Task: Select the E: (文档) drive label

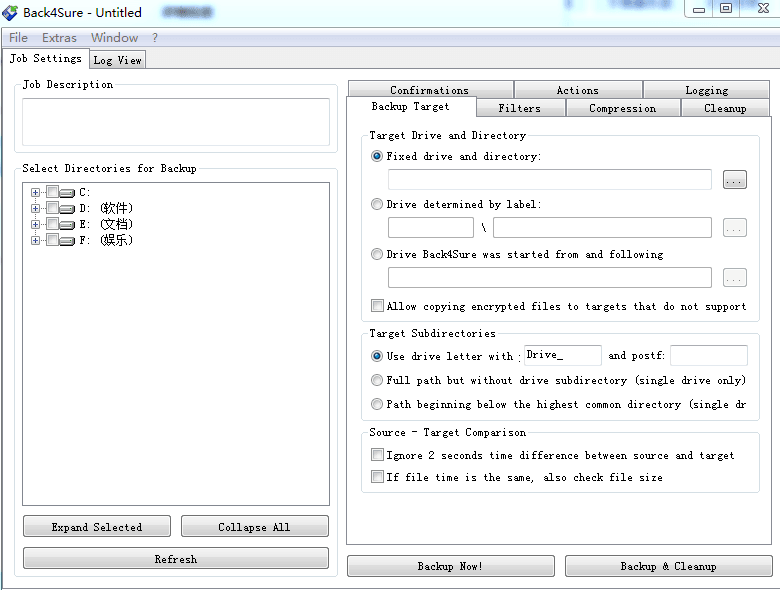Action: point(106,224)
